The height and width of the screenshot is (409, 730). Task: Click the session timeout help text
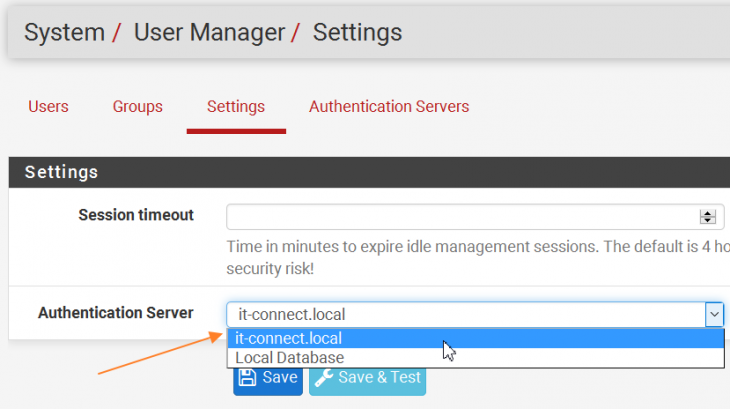(x=478, y=257)
